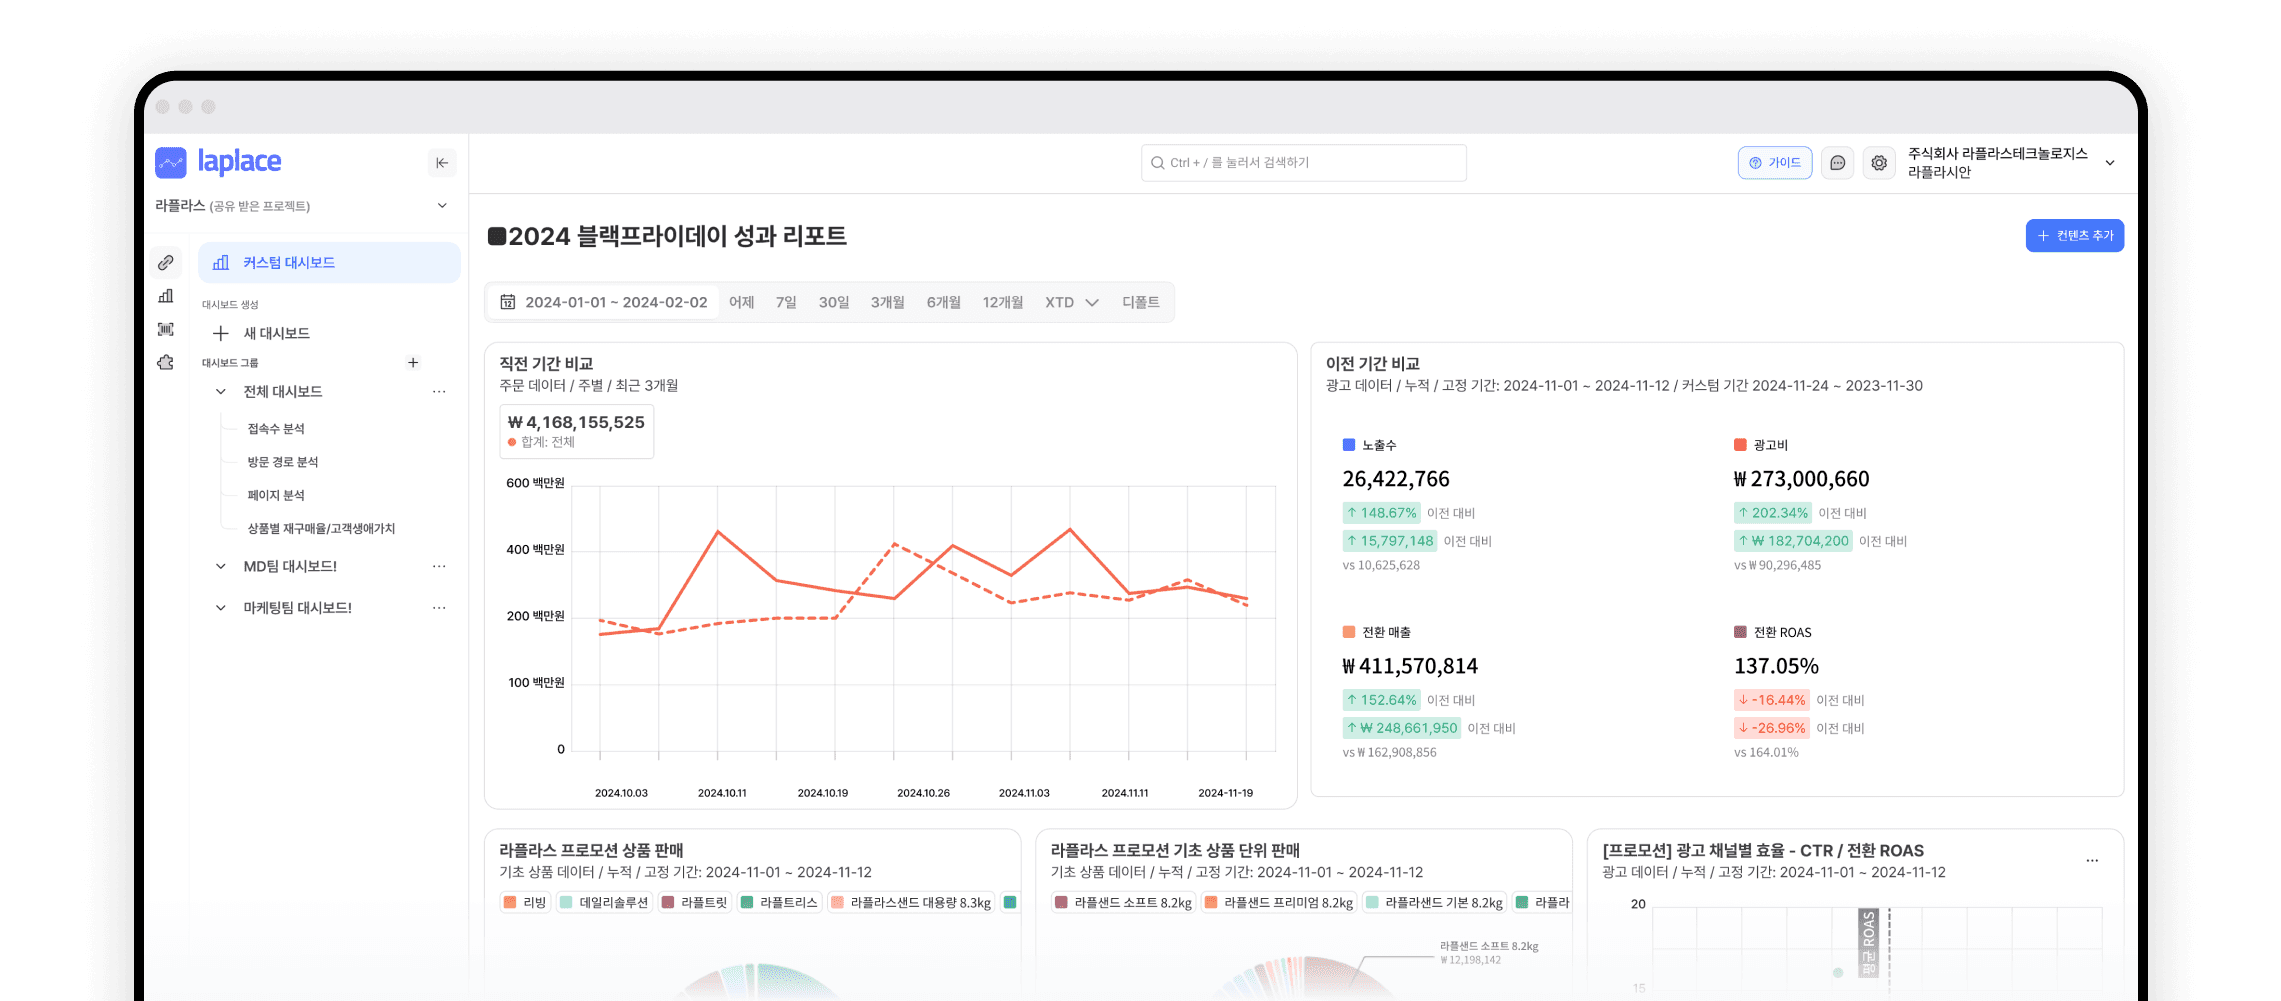Click the orange 전환 매출 color swatch
The image size is (2281, 1001).
click(1349, 632)
